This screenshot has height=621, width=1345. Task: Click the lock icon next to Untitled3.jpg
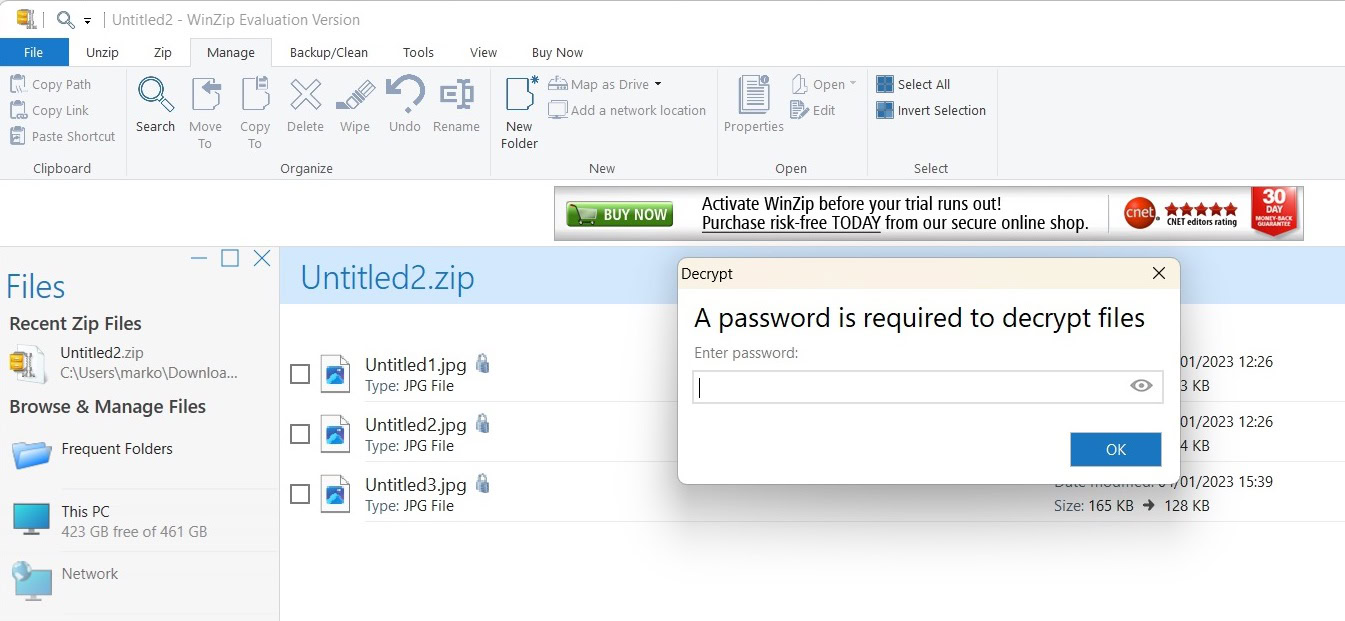click(483, 483)
